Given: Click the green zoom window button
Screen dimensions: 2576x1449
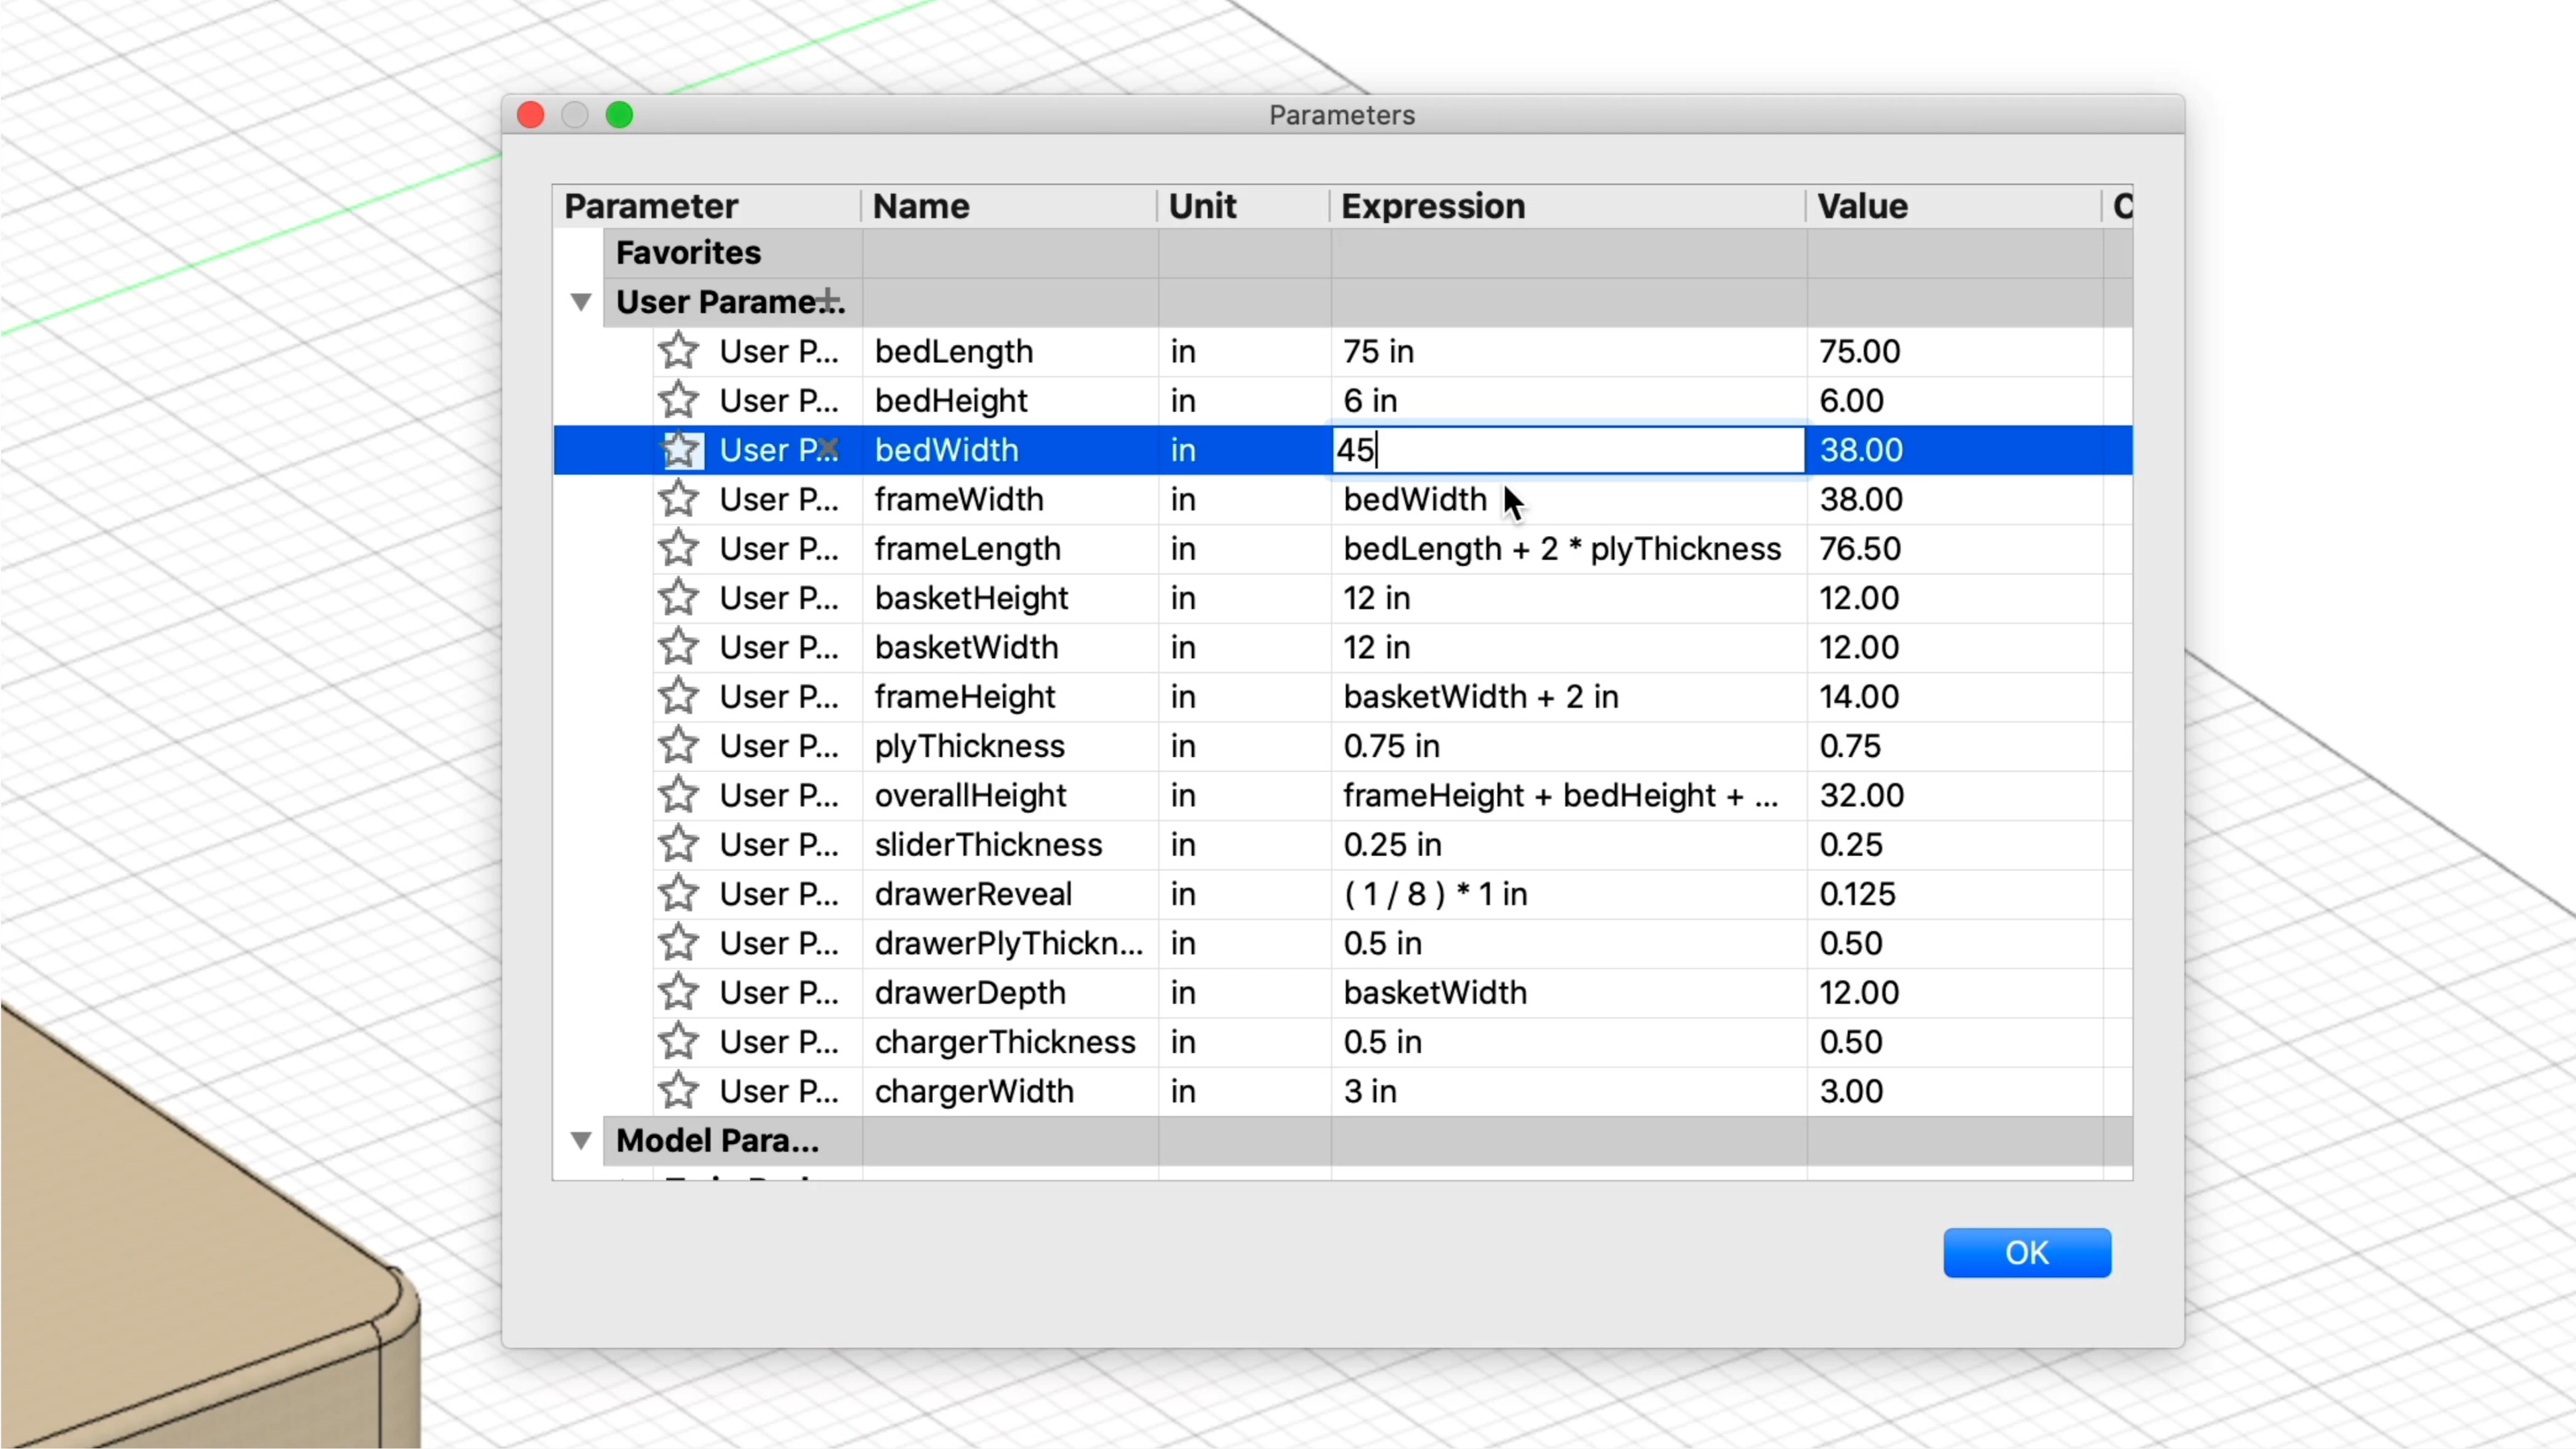Looking at the screenshot, I should [619, 115].
